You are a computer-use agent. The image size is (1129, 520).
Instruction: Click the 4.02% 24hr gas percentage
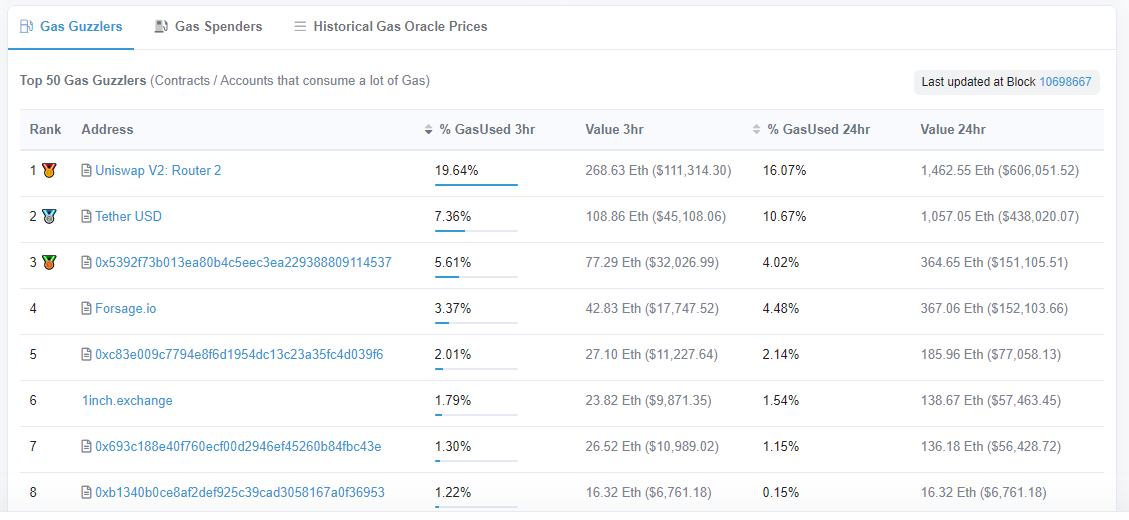[781, 262]
